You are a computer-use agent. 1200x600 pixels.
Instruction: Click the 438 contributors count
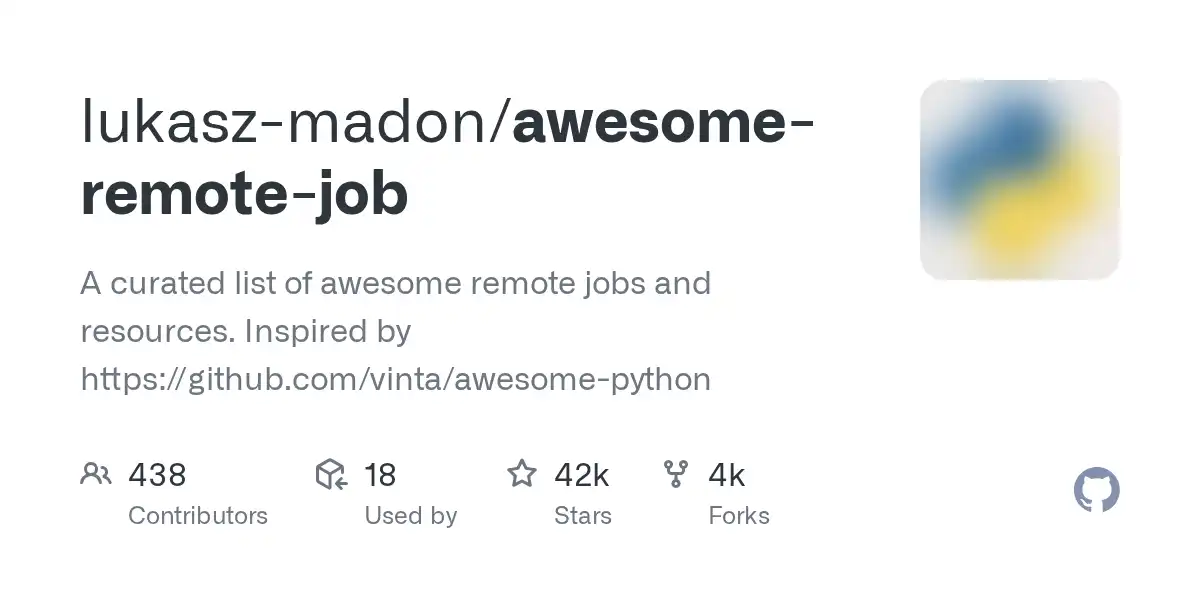tap(157, 474)
